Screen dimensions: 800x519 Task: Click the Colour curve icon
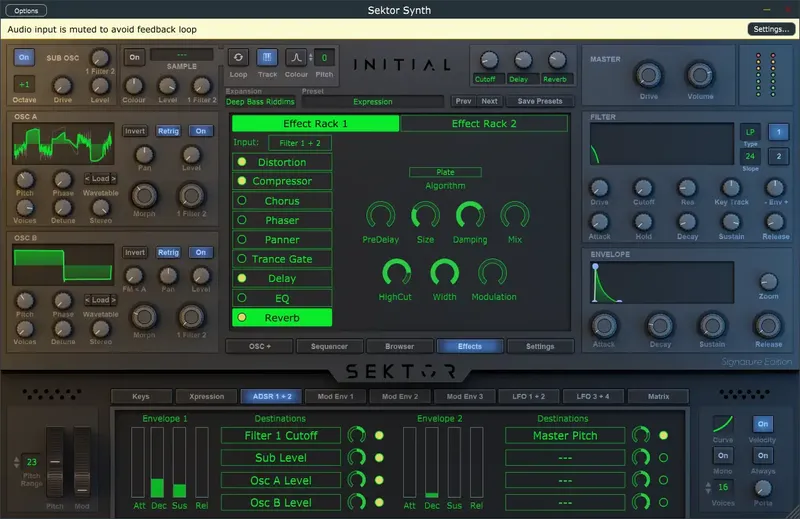click(x=296, y=58)
